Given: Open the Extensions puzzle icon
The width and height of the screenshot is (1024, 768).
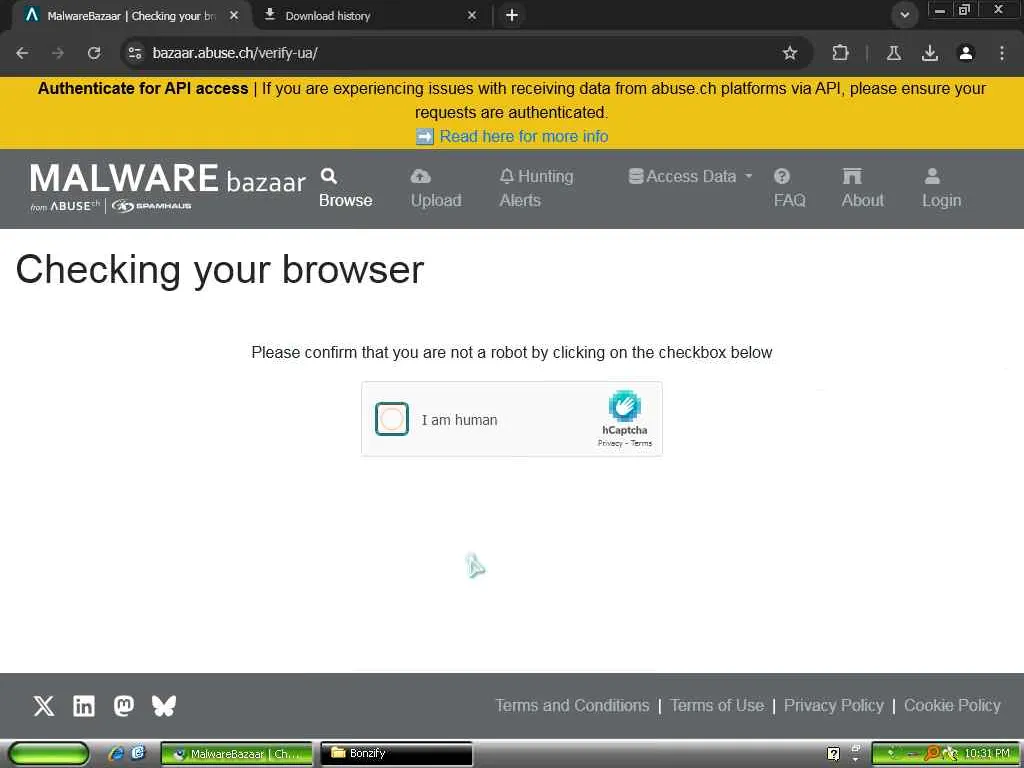Looking at the screenshot, I should (840, 53).
